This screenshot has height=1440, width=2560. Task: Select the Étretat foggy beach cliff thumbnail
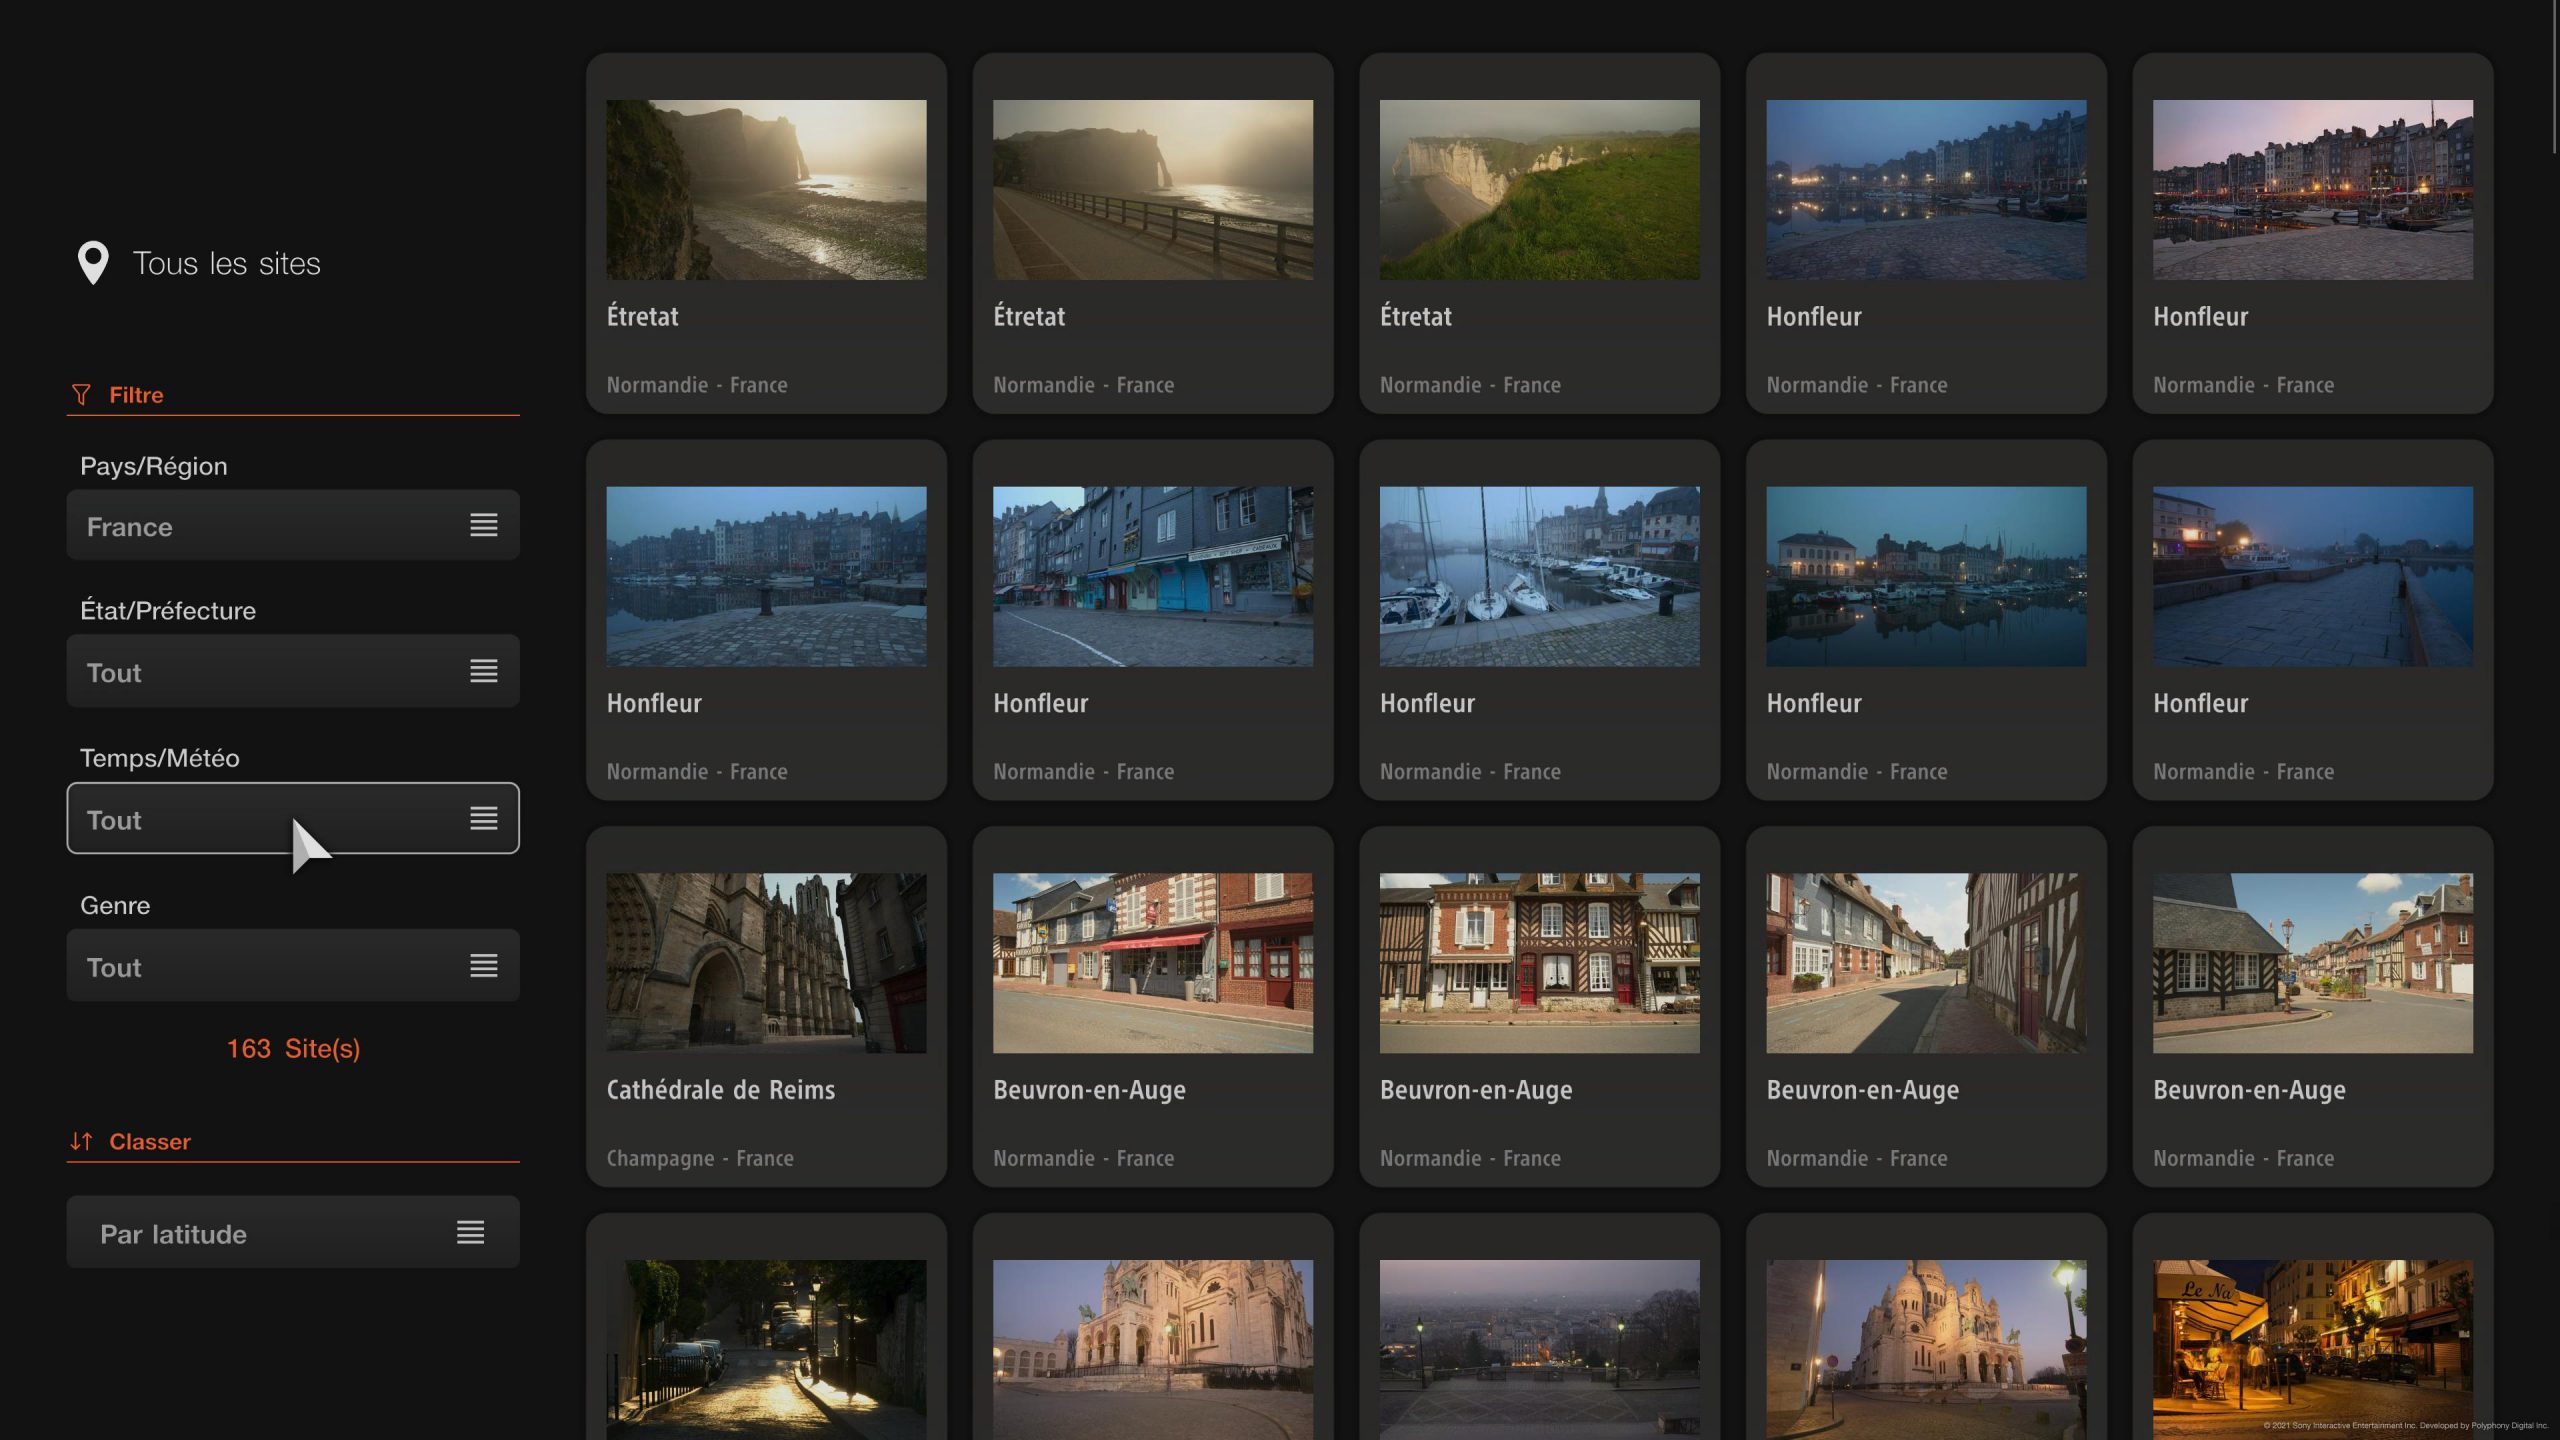point(766,189)
